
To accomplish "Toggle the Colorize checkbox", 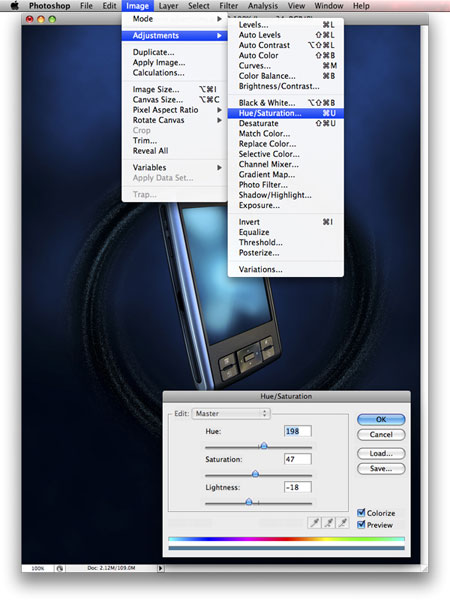I will pos(361,513).
